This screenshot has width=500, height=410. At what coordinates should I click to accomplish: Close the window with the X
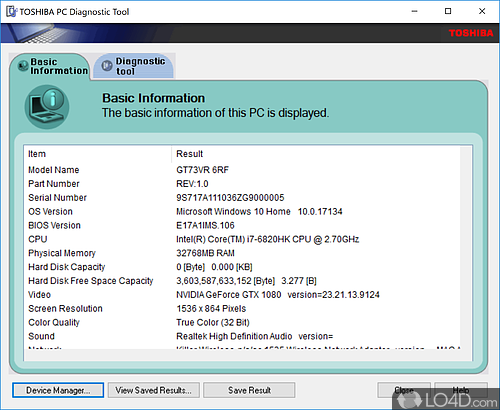tap(482, 11)
